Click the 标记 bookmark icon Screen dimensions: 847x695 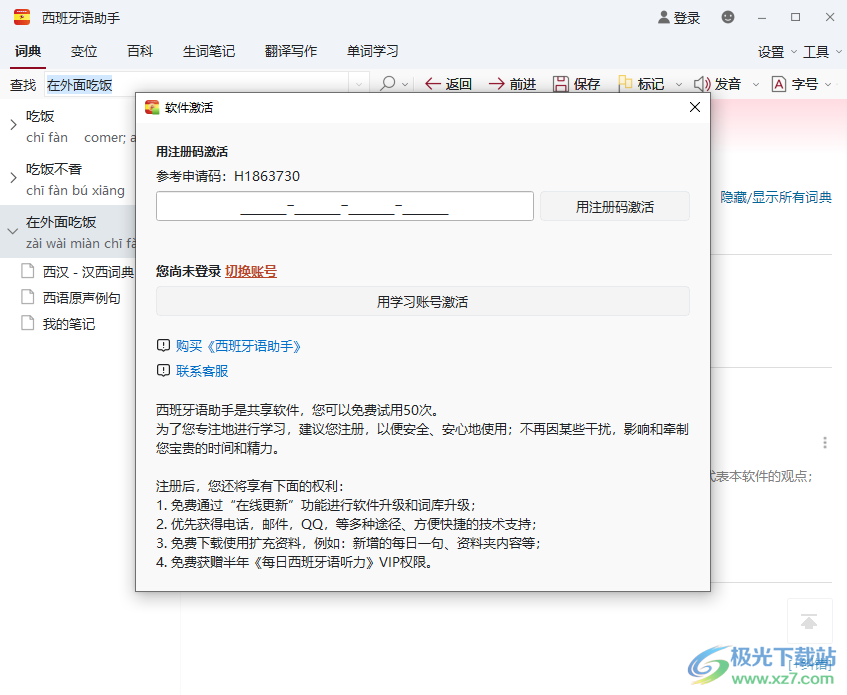(625, 83)
